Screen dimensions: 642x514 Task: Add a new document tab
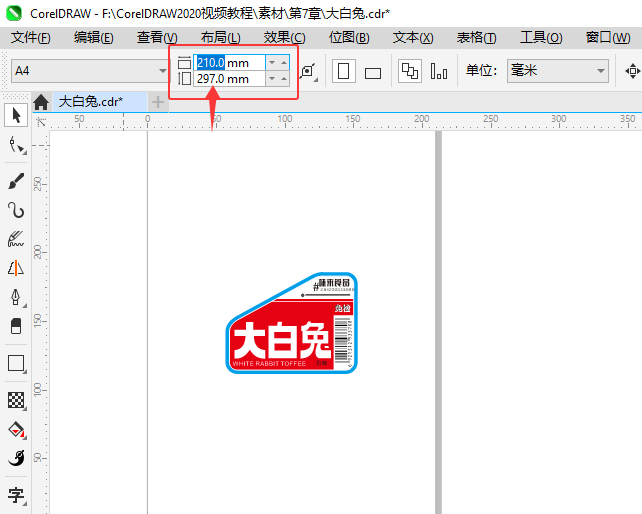158,102
